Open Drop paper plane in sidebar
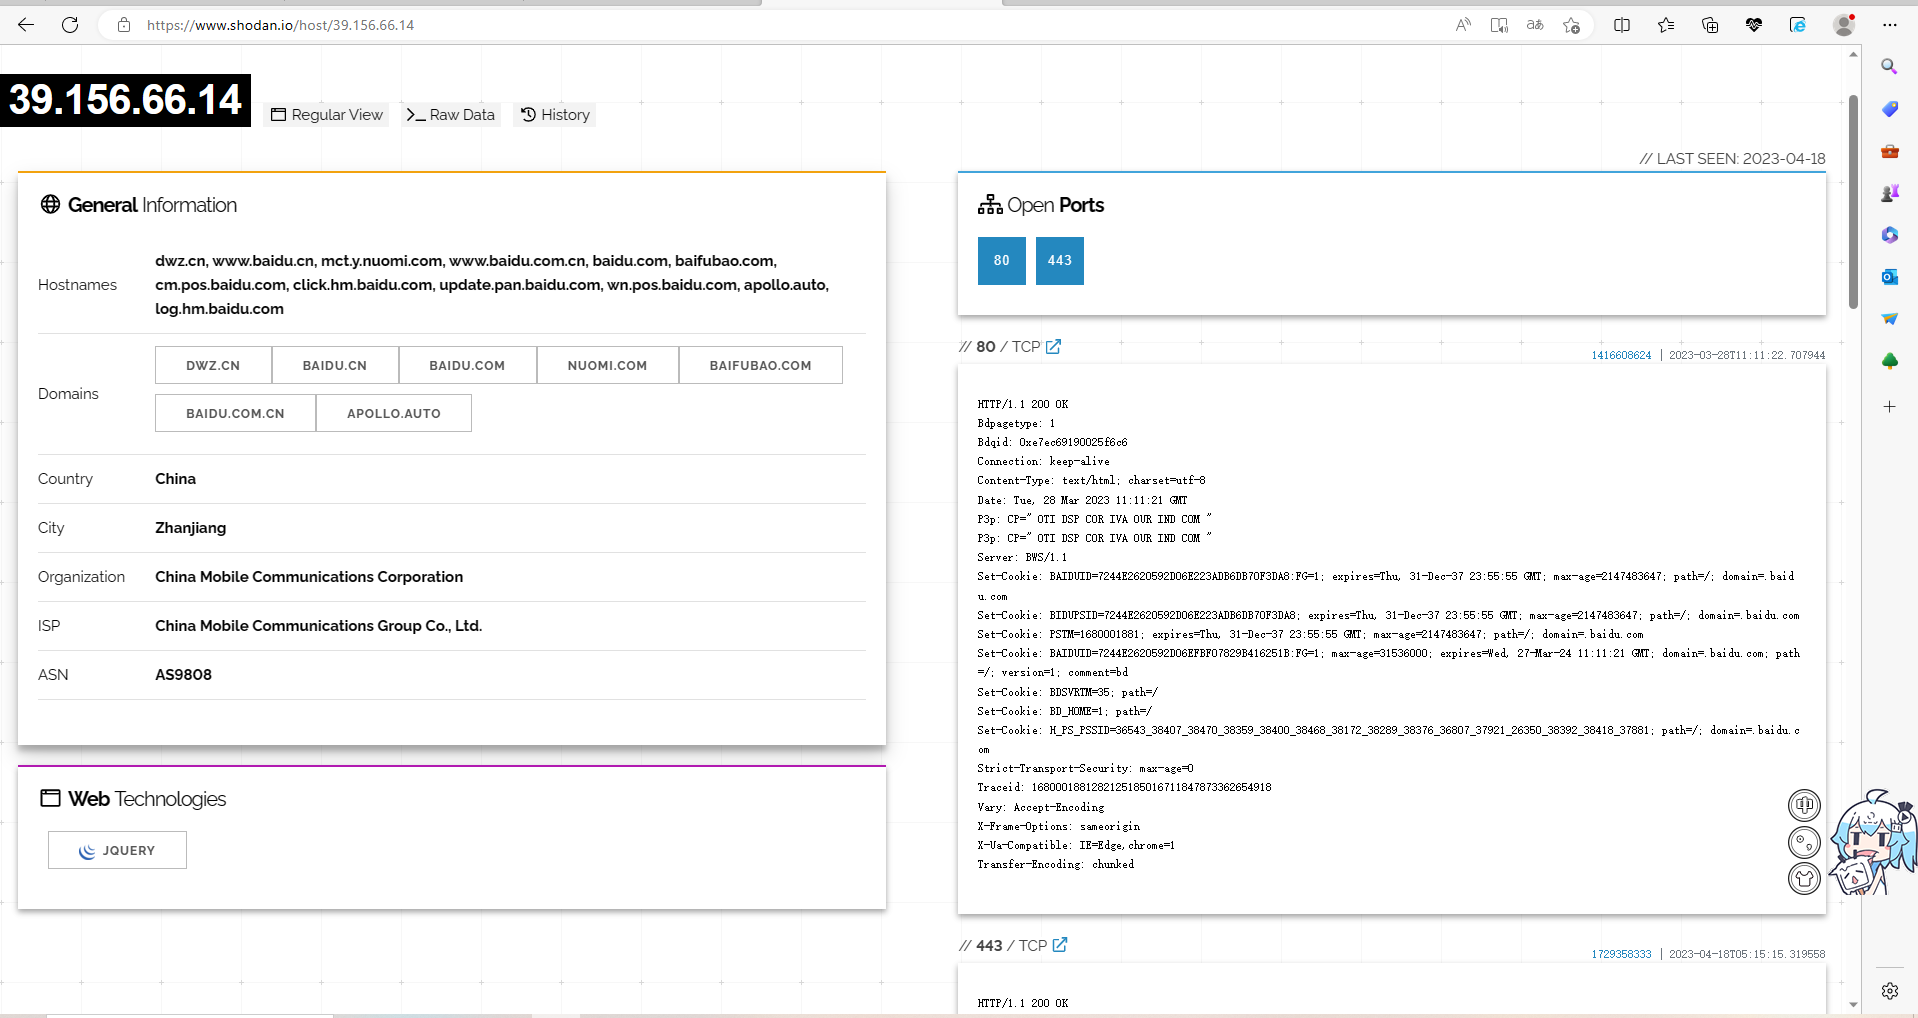1918x1018 pixels. tap(1889, 319)
